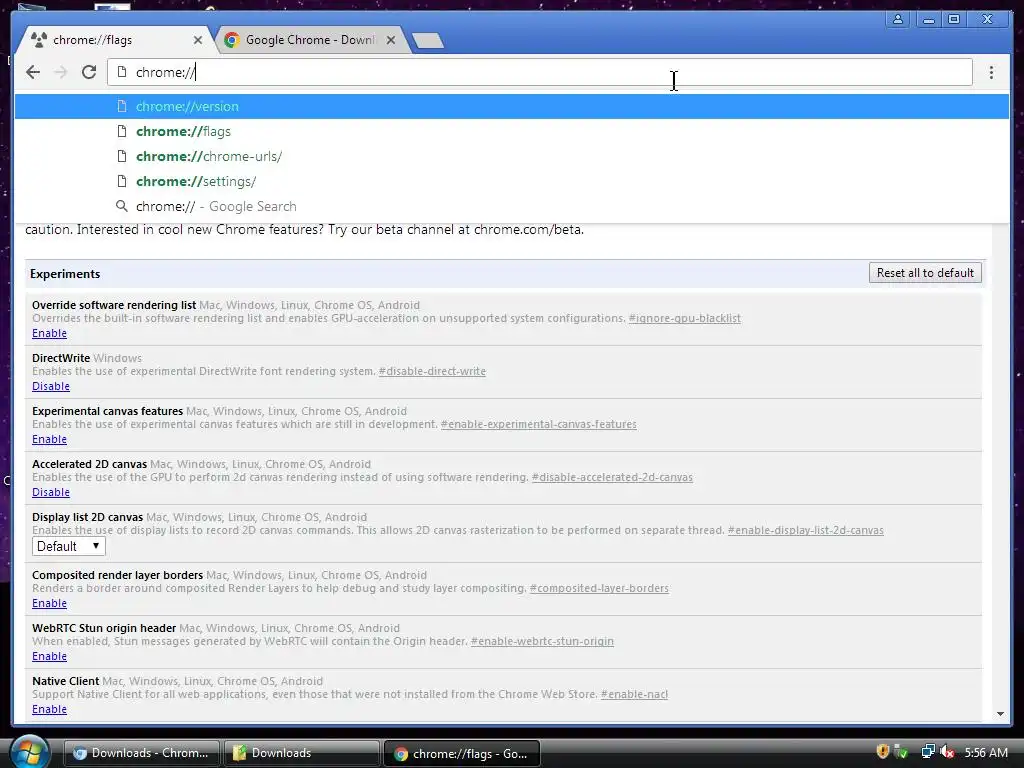Image resolution: width=1024 pixels, height=768 pixels.
Task: Click the user profile icon
Action: pos(898,19)
